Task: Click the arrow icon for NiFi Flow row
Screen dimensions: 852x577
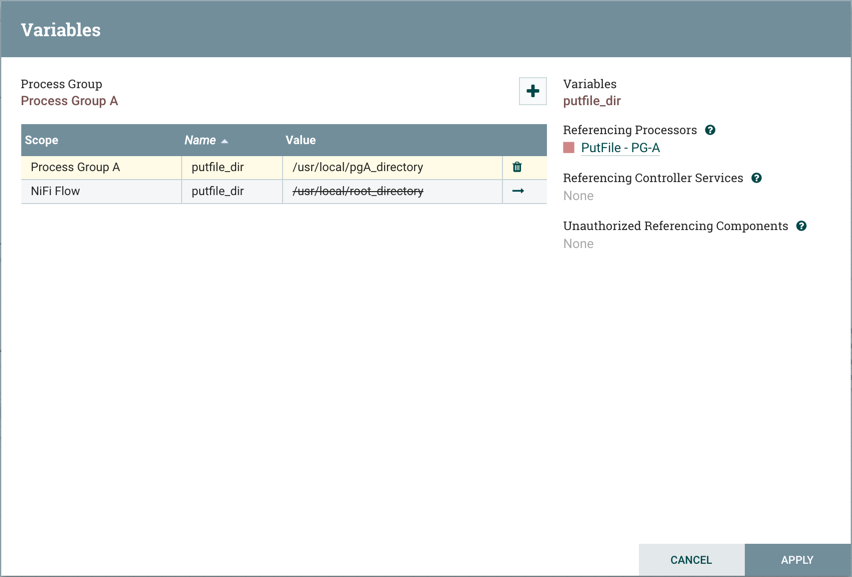Action: 518,191
